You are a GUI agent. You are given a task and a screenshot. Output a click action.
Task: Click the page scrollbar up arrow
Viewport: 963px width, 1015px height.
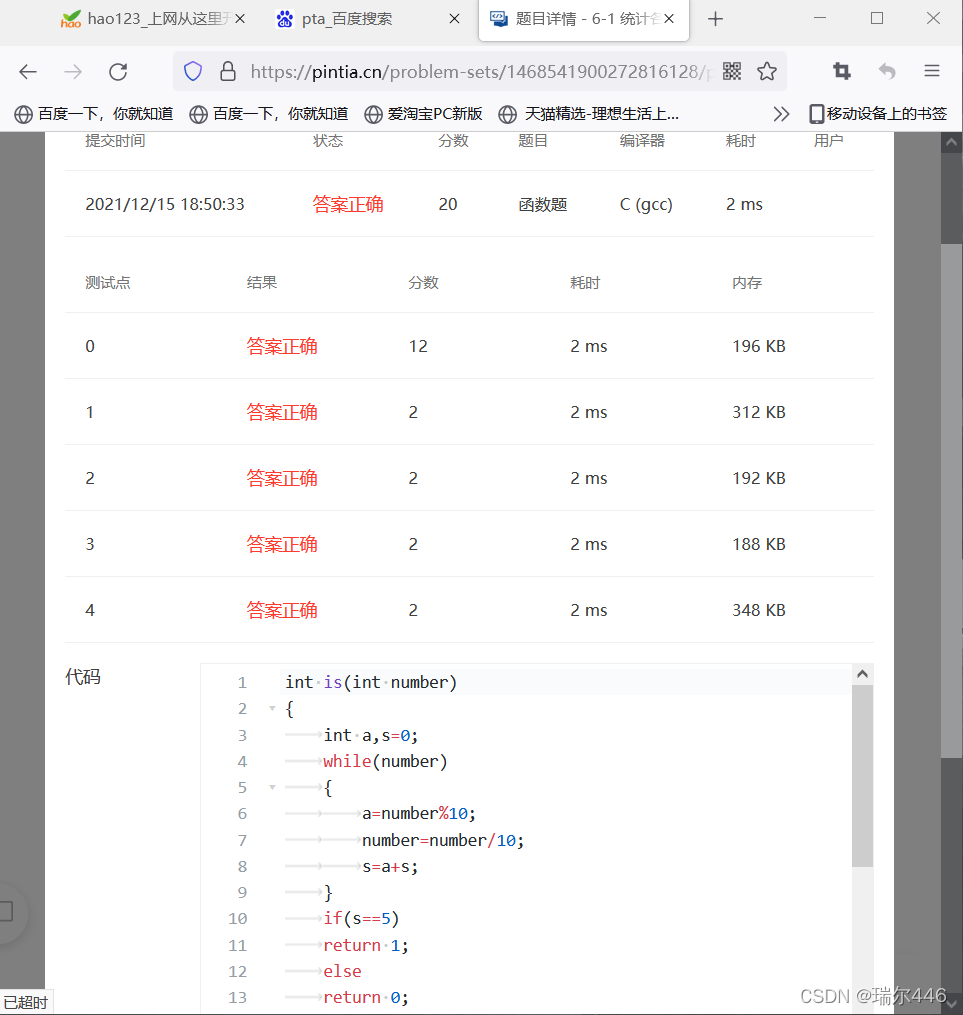[951, 142]
